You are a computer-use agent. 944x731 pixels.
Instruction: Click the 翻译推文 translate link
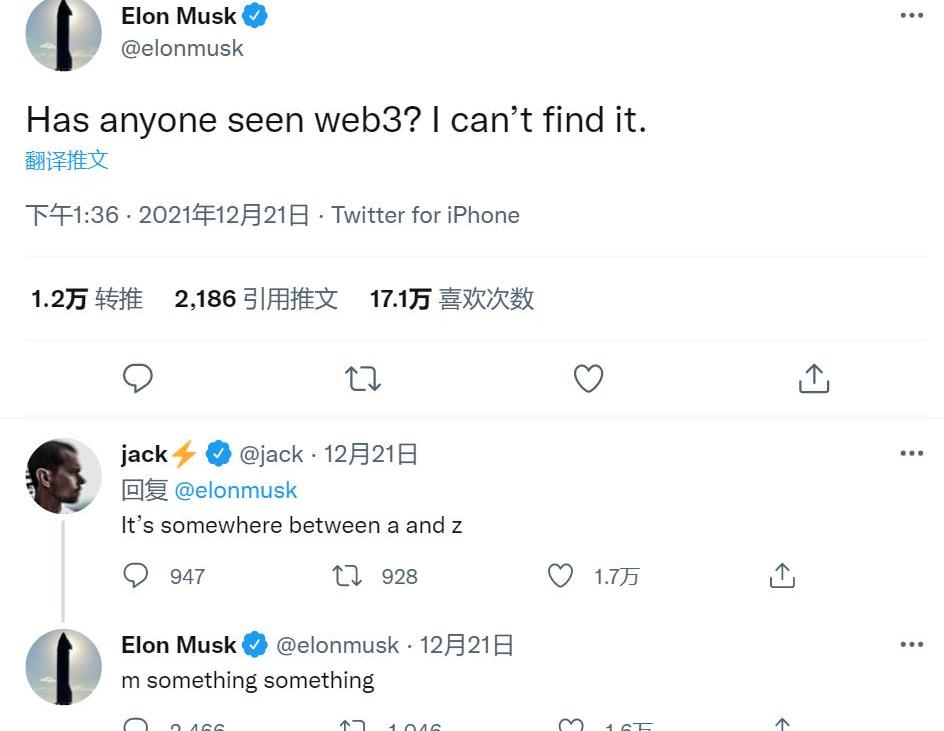66,160
